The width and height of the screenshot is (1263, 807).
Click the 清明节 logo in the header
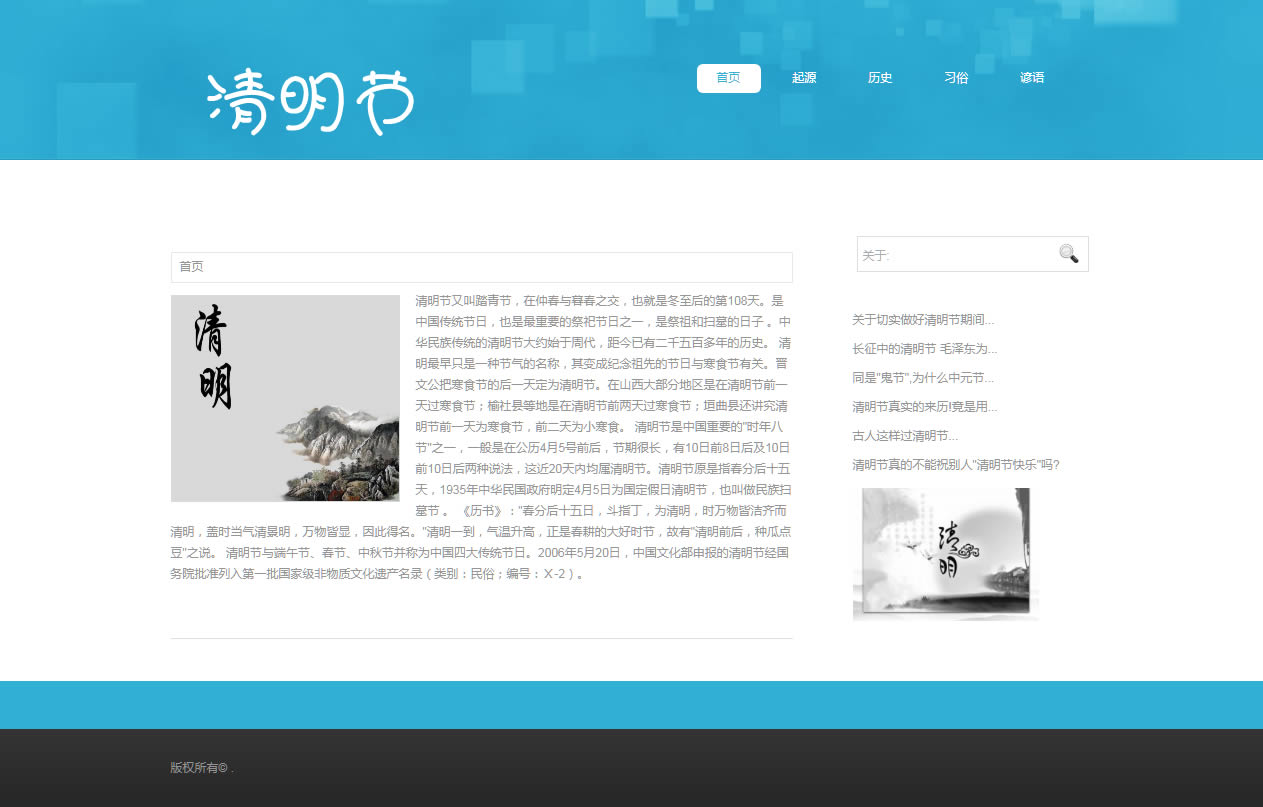[310, 102]
